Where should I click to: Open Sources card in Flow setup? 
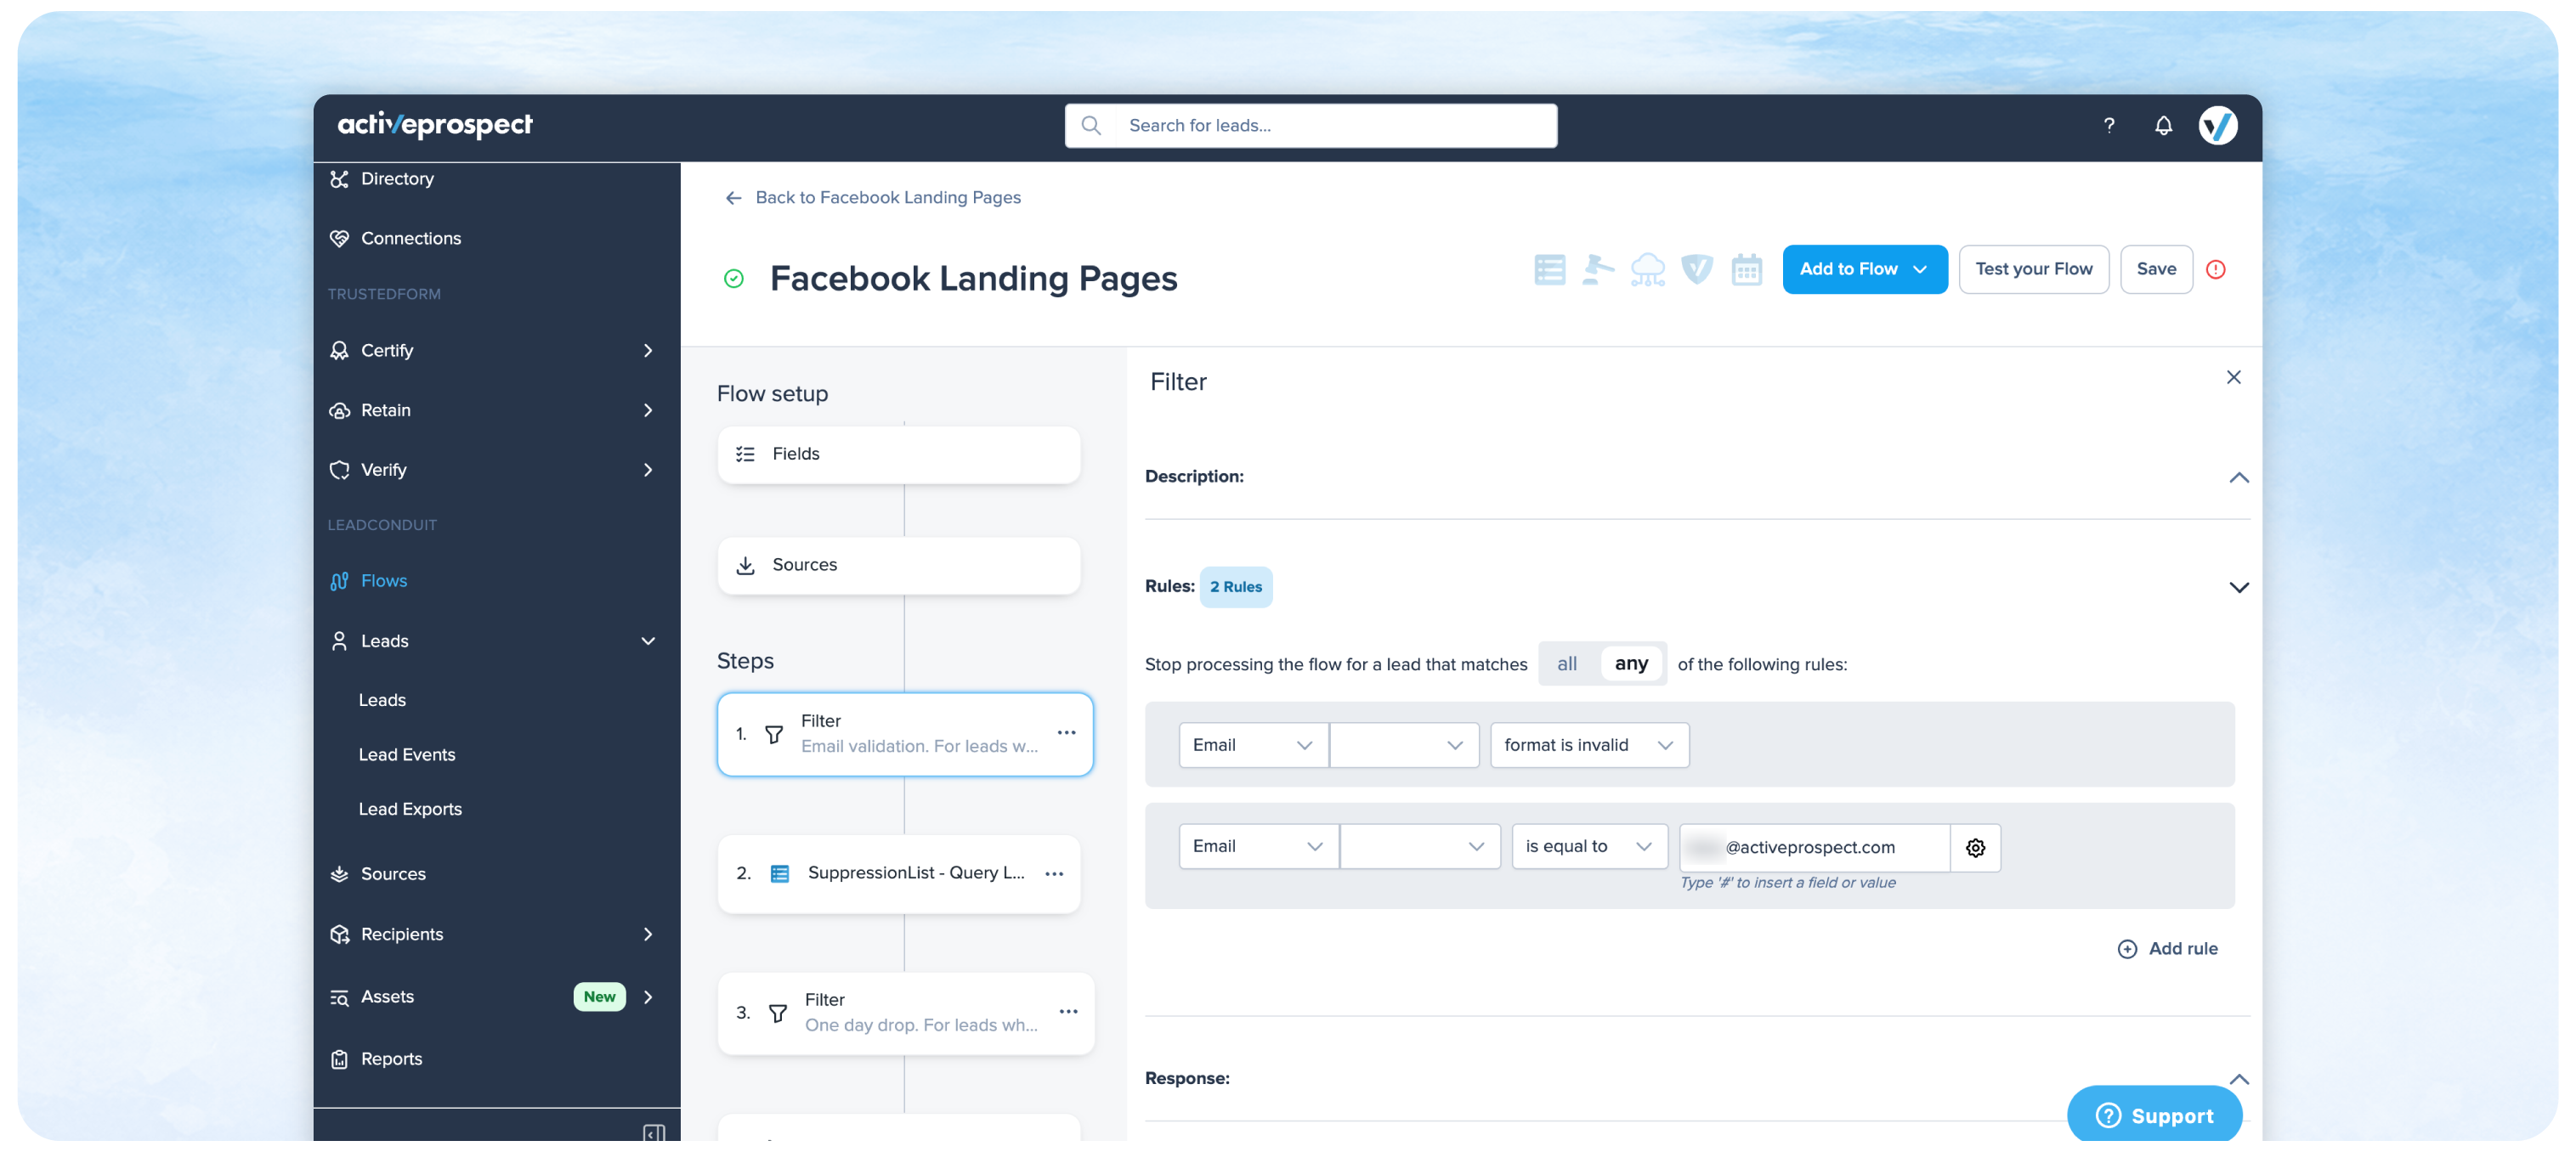(898, 565)
